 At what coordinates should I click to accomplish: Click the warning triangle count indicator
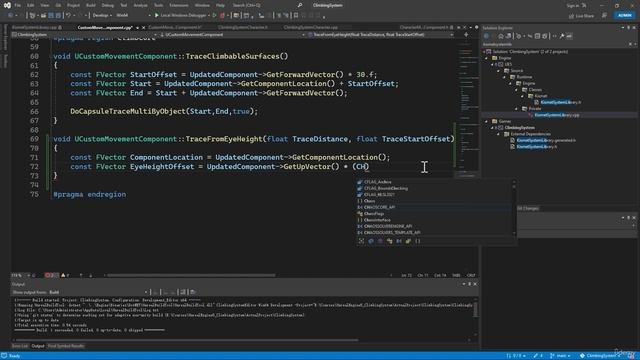[65, 276]
